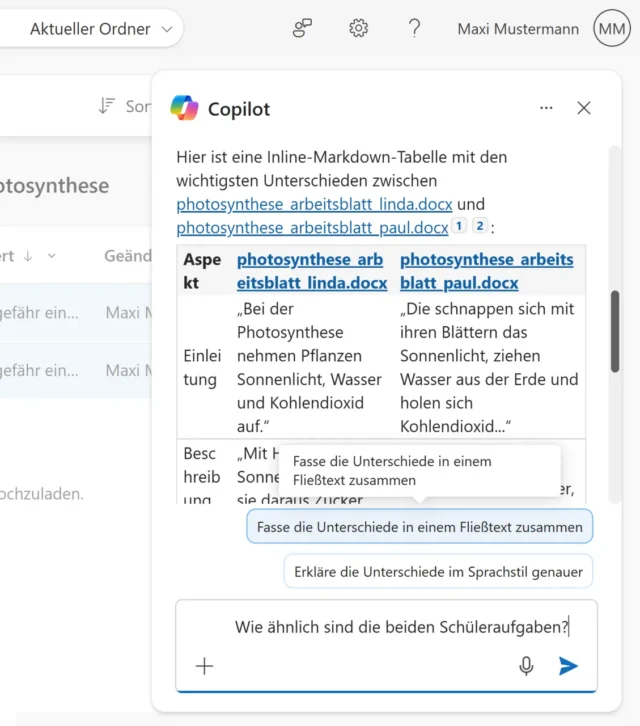The image size is (640, 726).
Task: Close the Copilot panel
Action: point(584,108)
